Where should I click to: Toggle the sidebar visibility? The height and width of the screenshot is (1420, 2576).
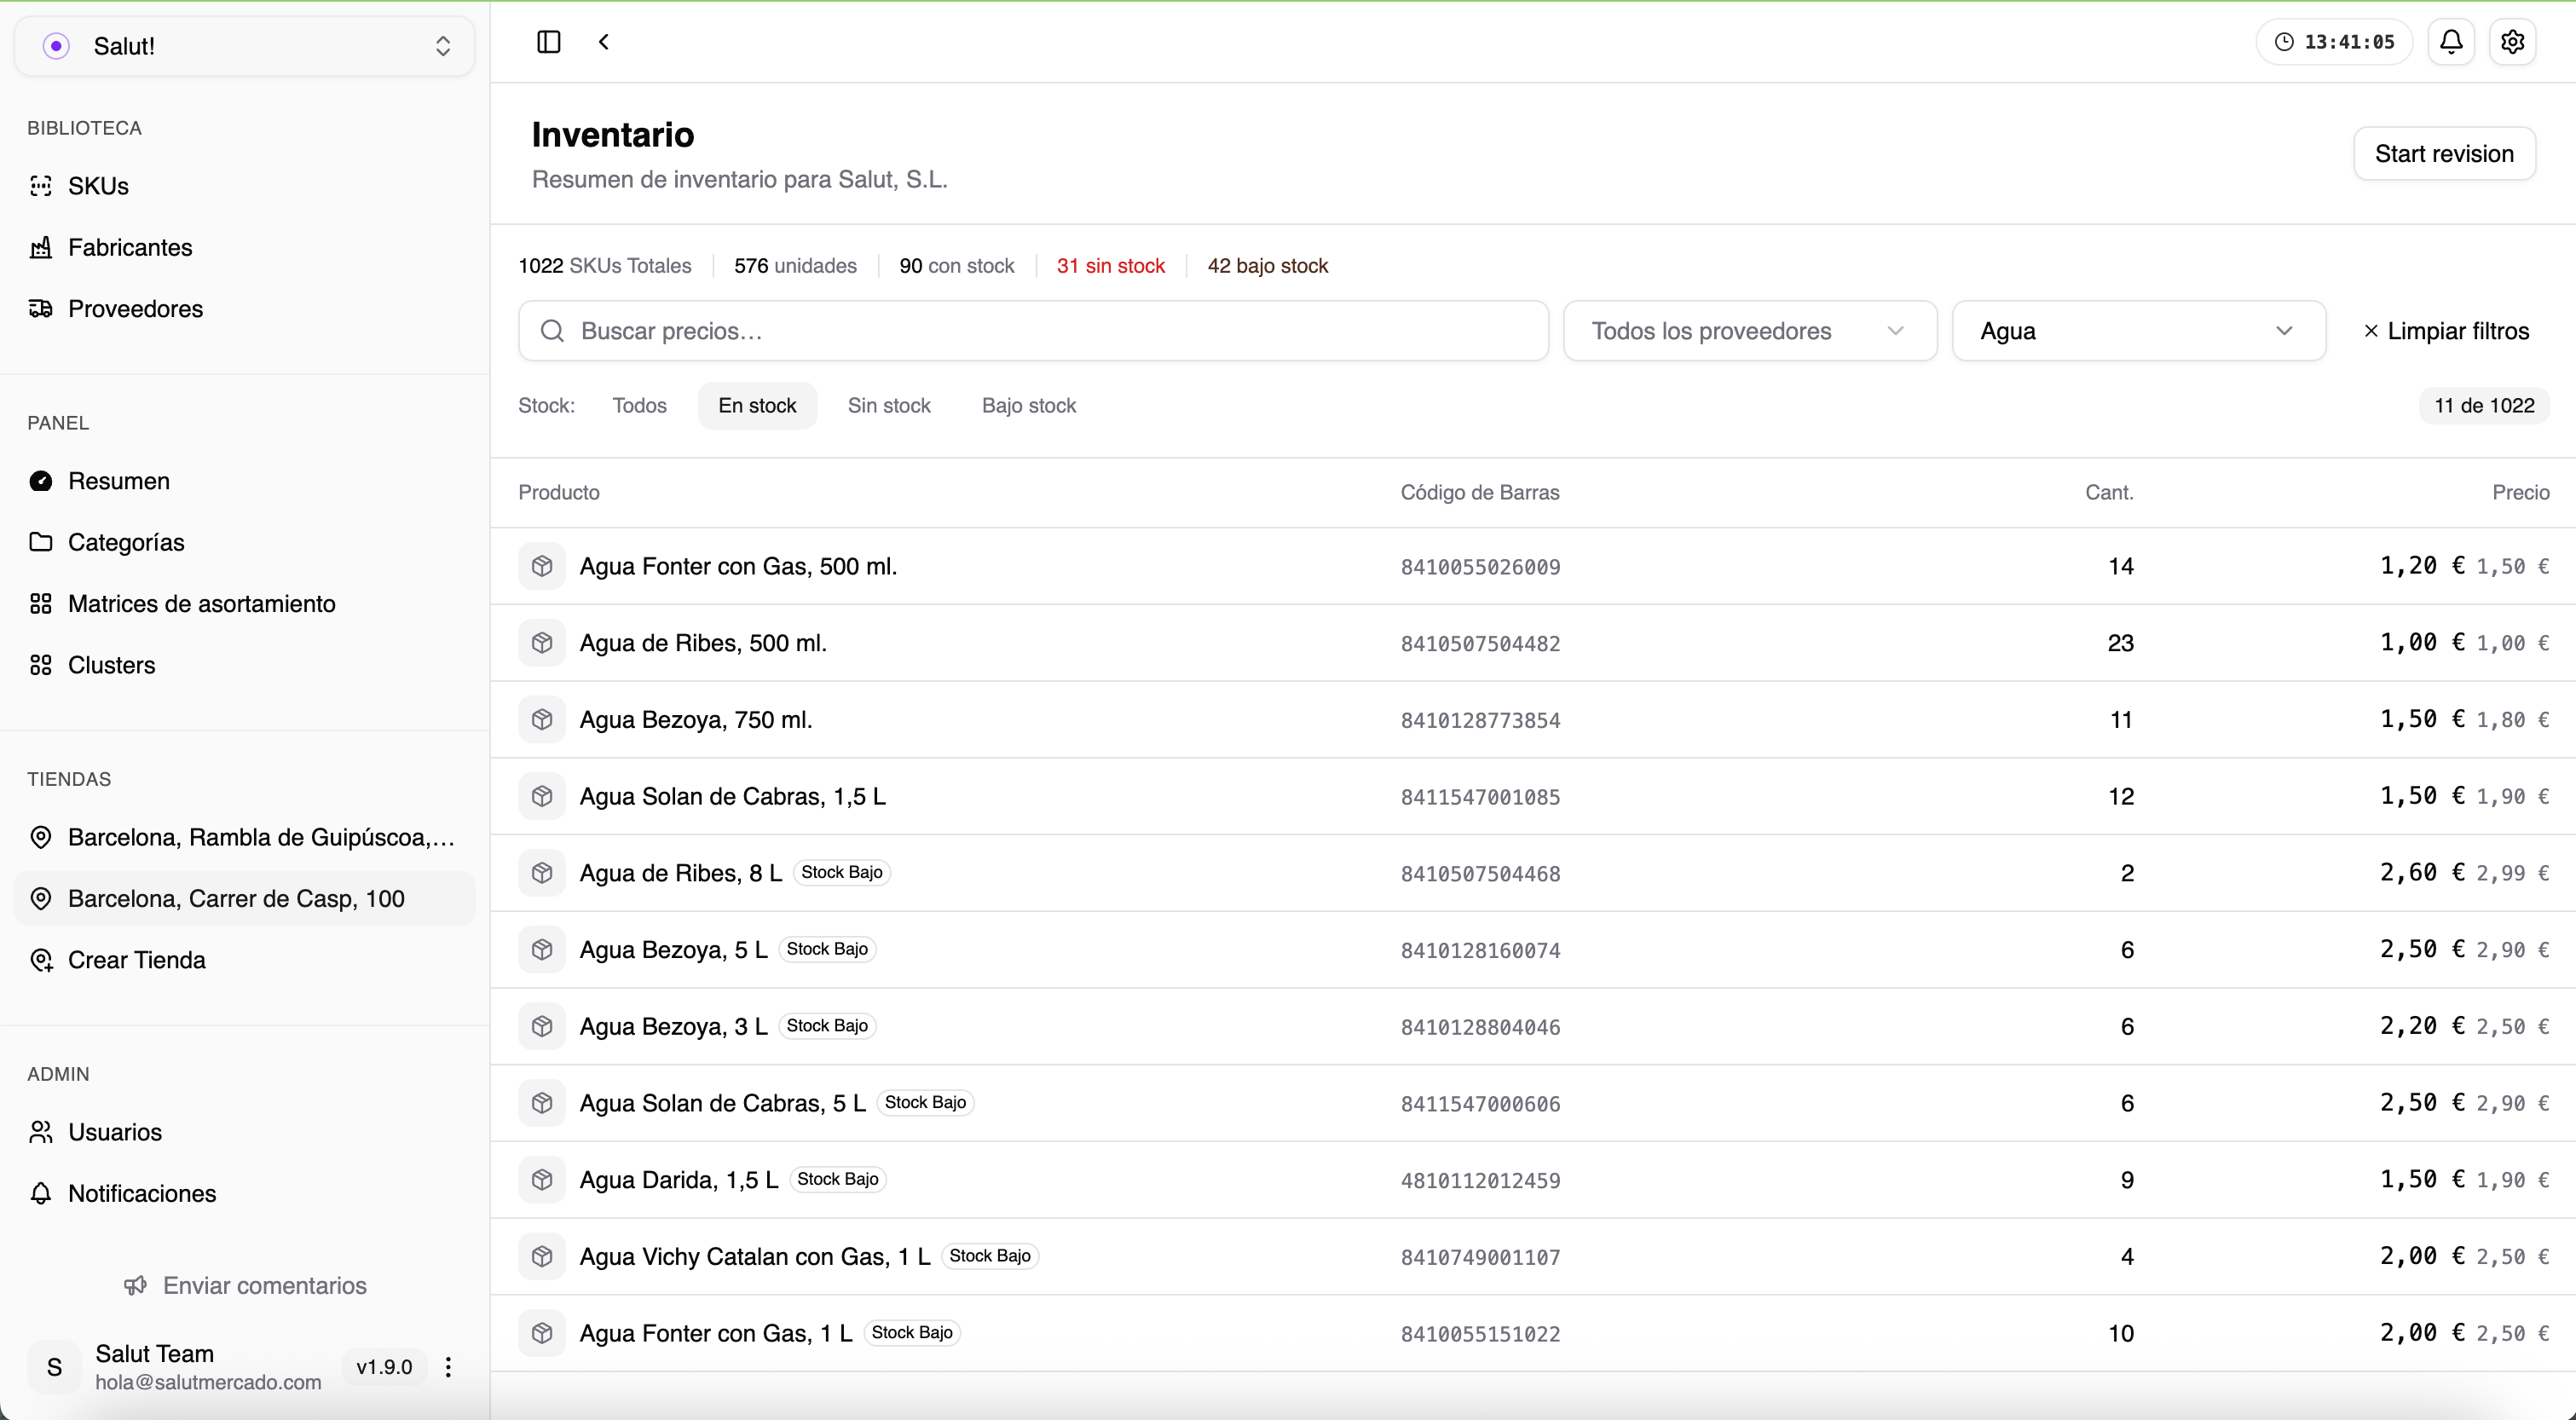(x=548, y=42)
